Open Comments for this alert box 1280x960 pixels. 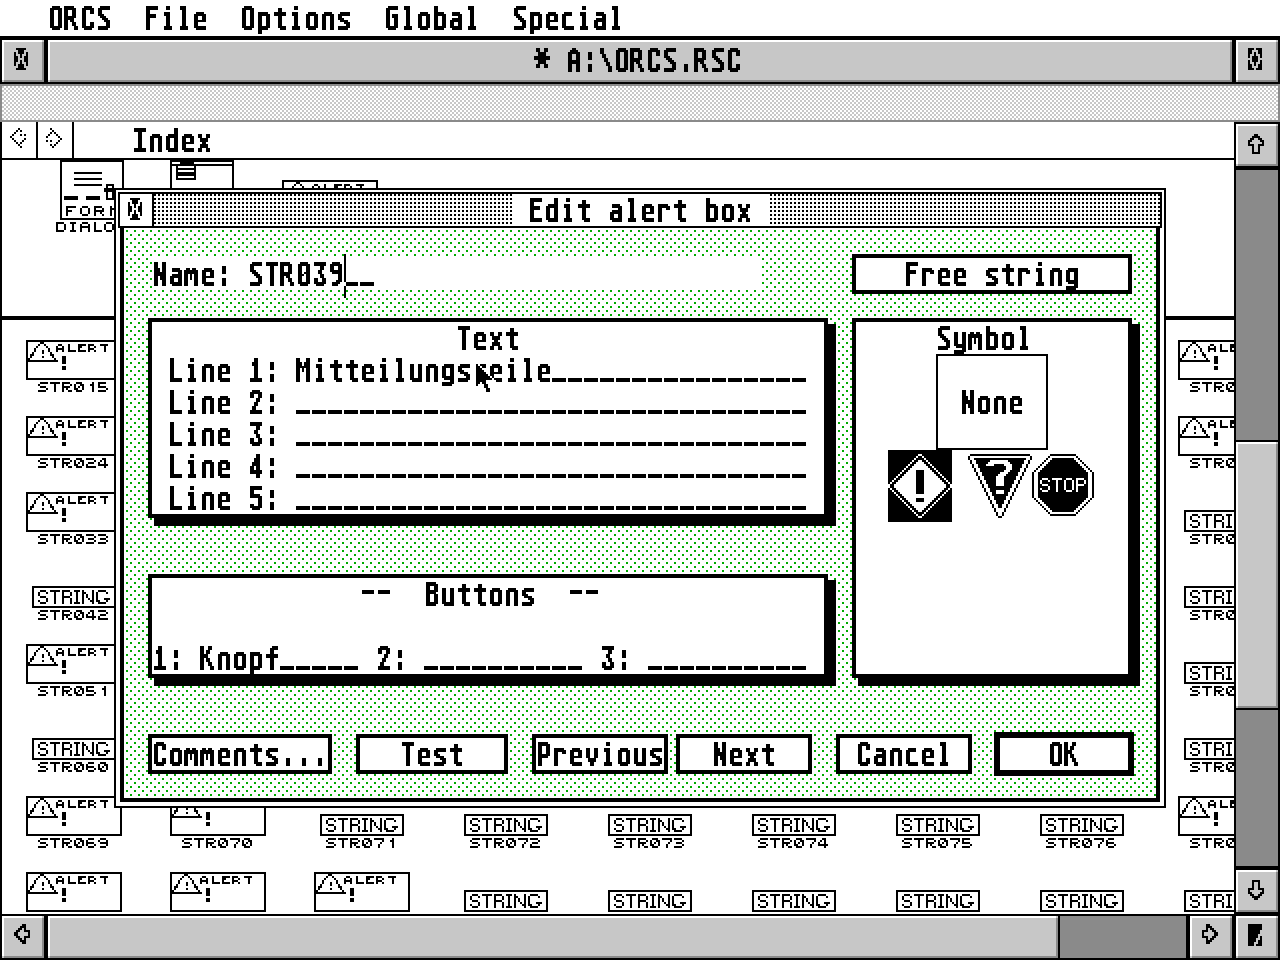point(239,754)
